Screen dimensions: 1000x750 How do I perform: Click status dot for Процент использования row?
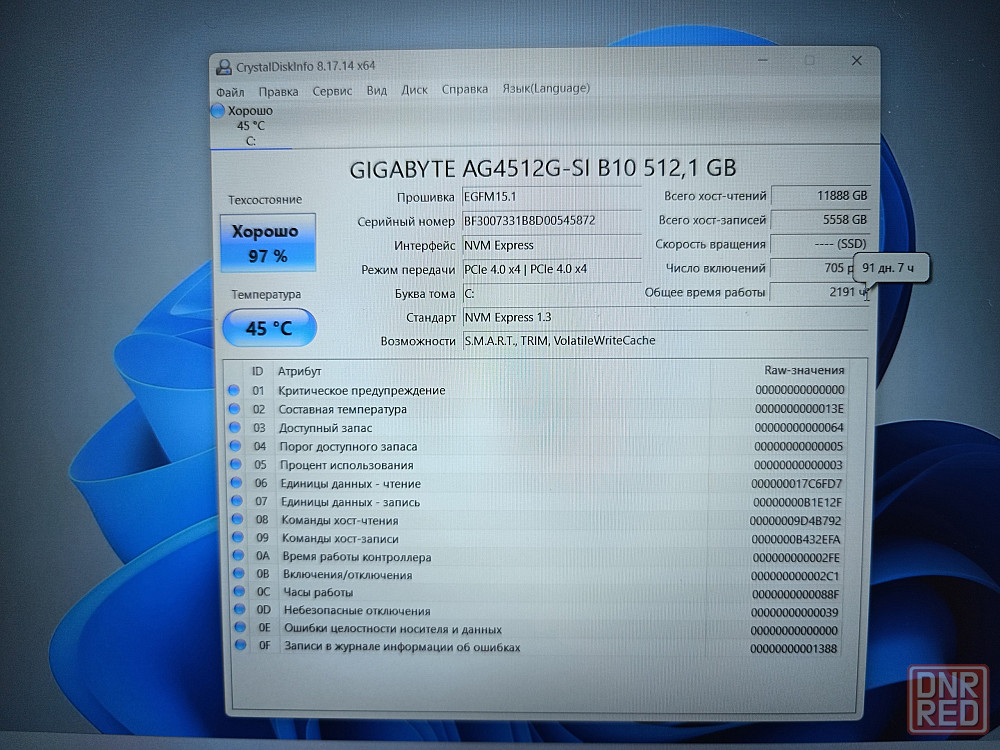click(235, 464)
